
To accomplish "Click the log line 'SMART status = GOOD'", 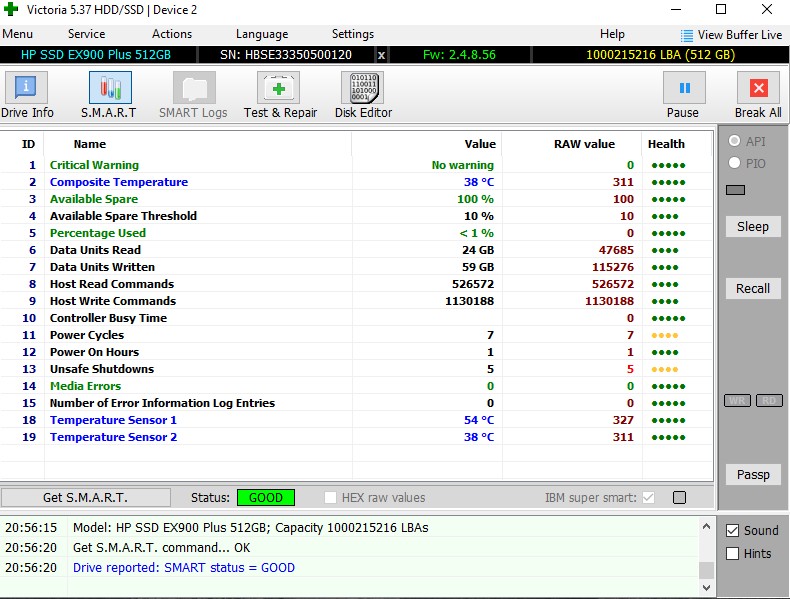I will tap(184, 568).
